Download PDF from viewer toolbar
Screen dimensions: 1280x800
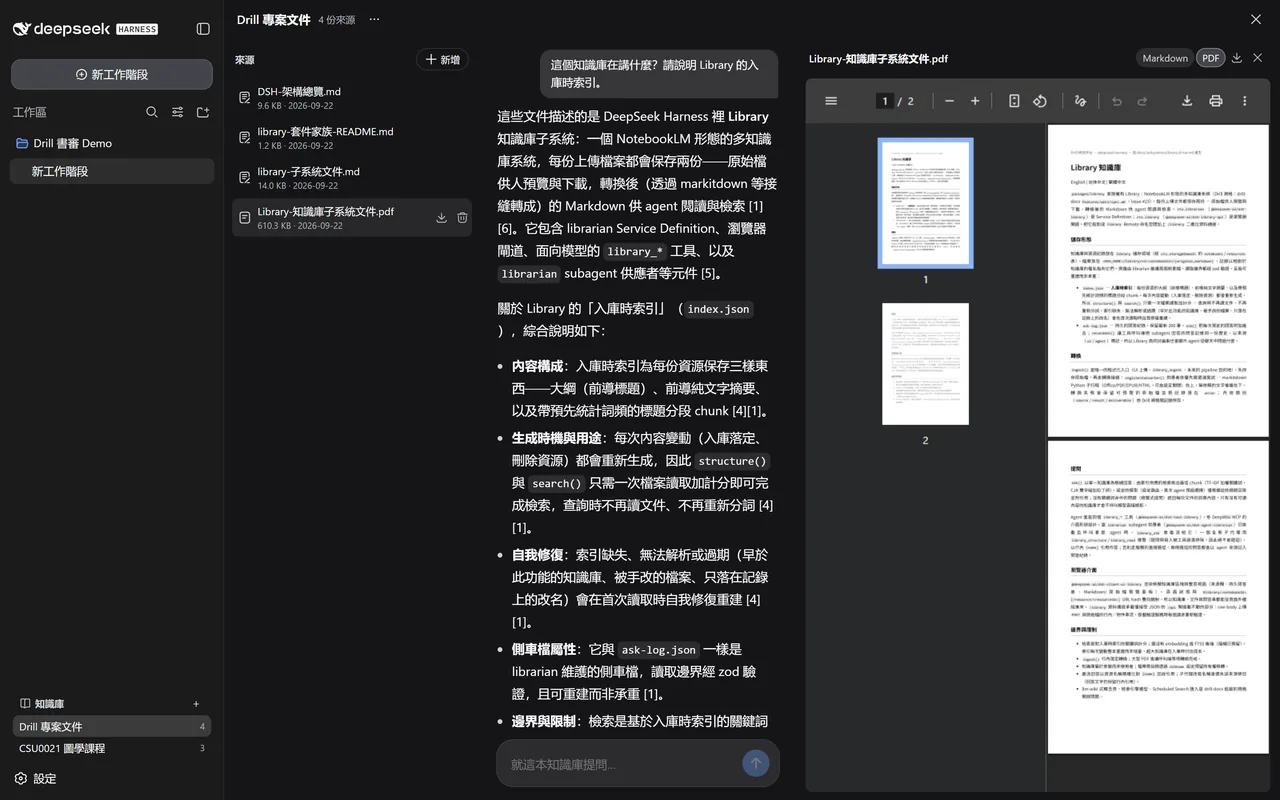point(1187,101)
